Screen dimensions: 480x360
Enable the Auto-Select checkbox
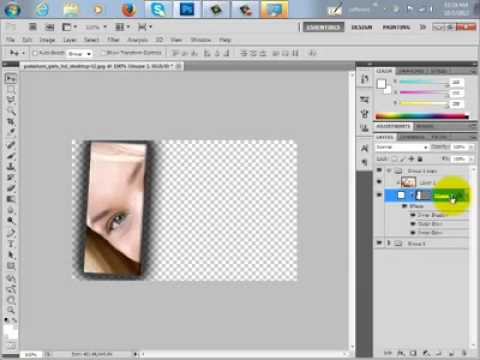[35, 53]
